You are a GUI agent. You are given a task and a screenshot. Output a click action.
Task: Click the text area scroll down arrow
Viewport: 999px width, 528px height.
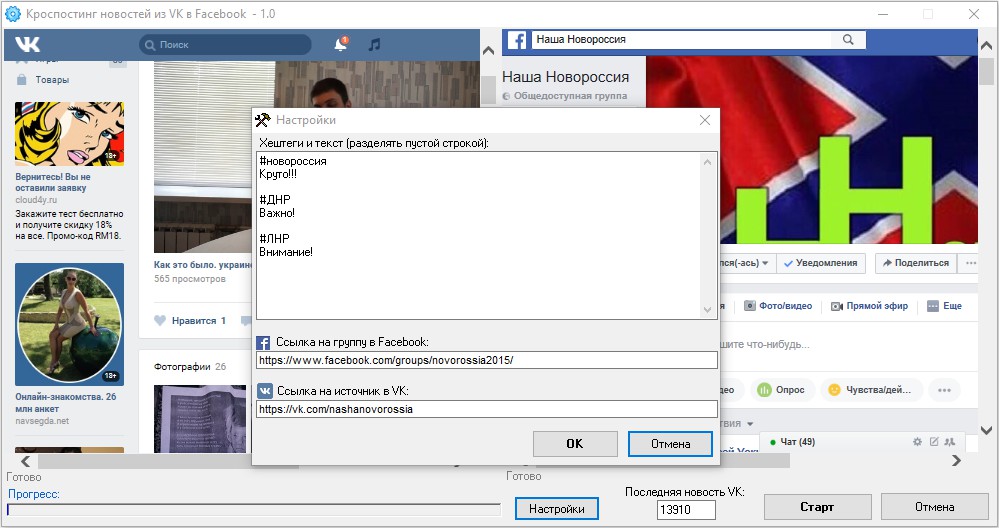708,310
